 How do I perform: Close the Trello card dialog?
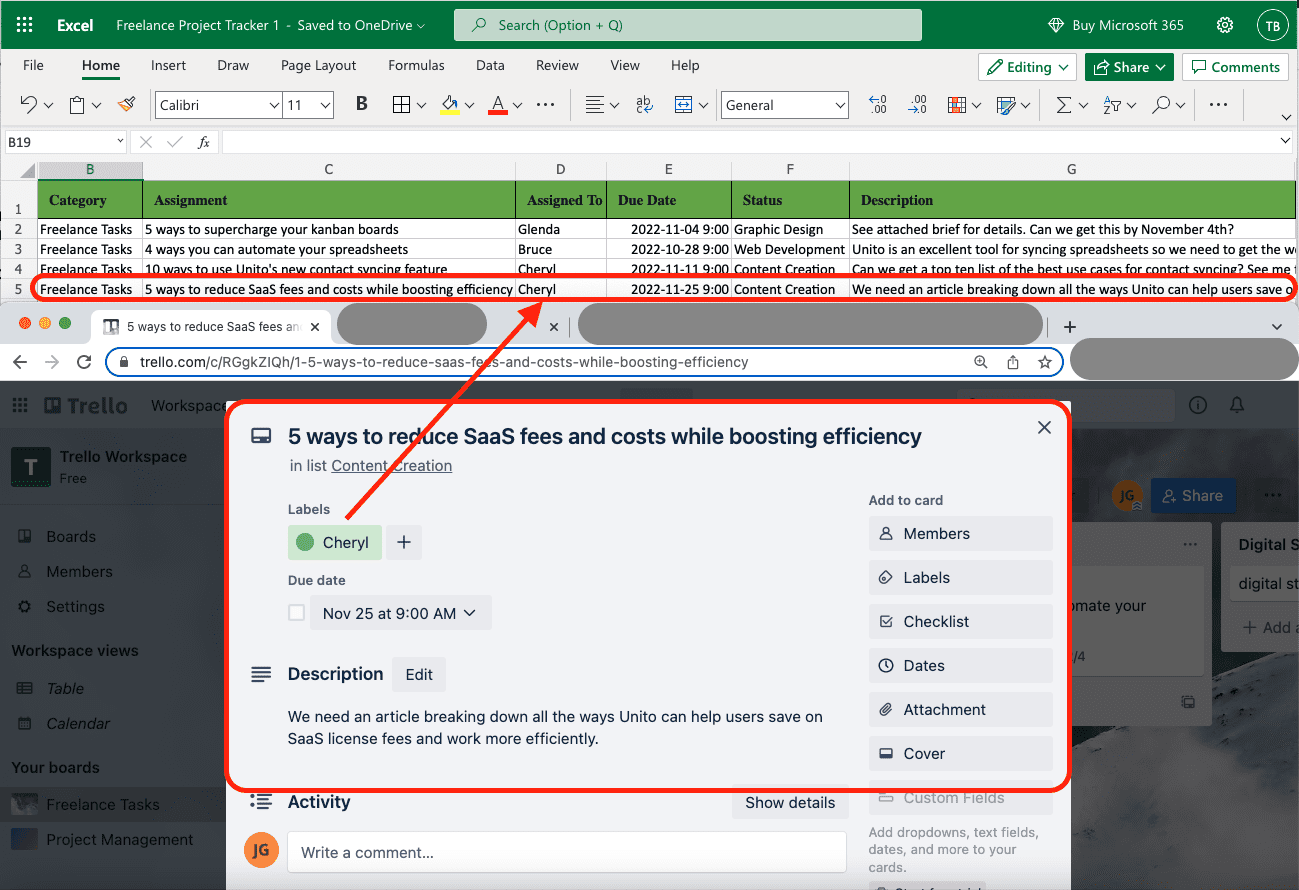(1044, 427)
